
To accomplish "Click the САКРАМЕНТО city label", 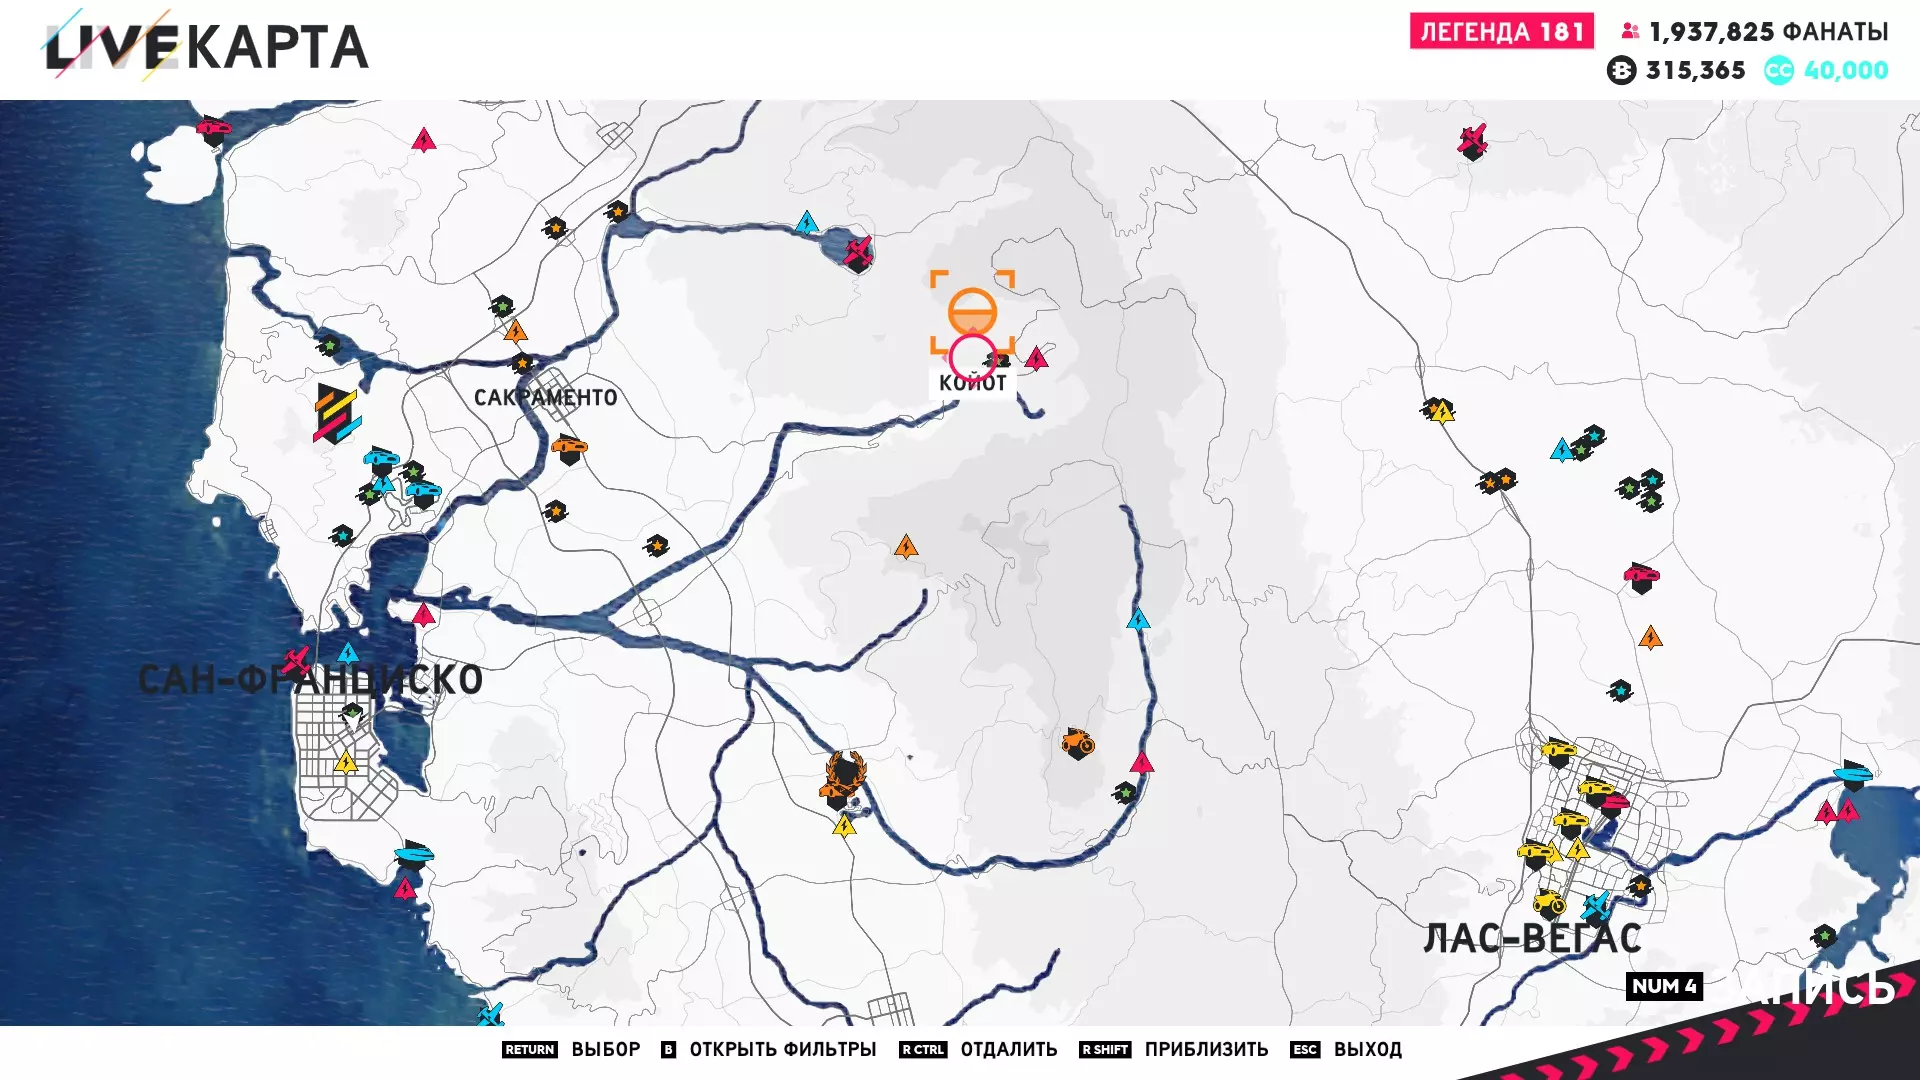I will pos(545,397).
